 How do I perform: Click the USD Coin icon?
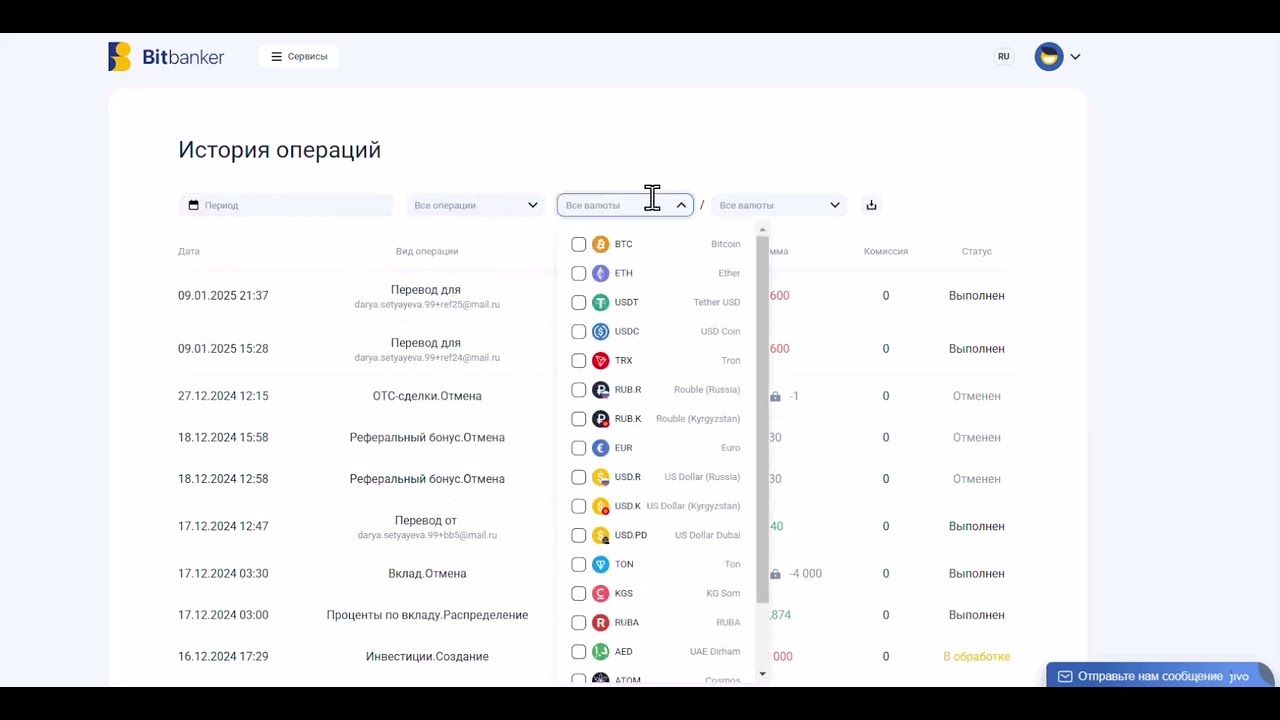click(600, 331)
